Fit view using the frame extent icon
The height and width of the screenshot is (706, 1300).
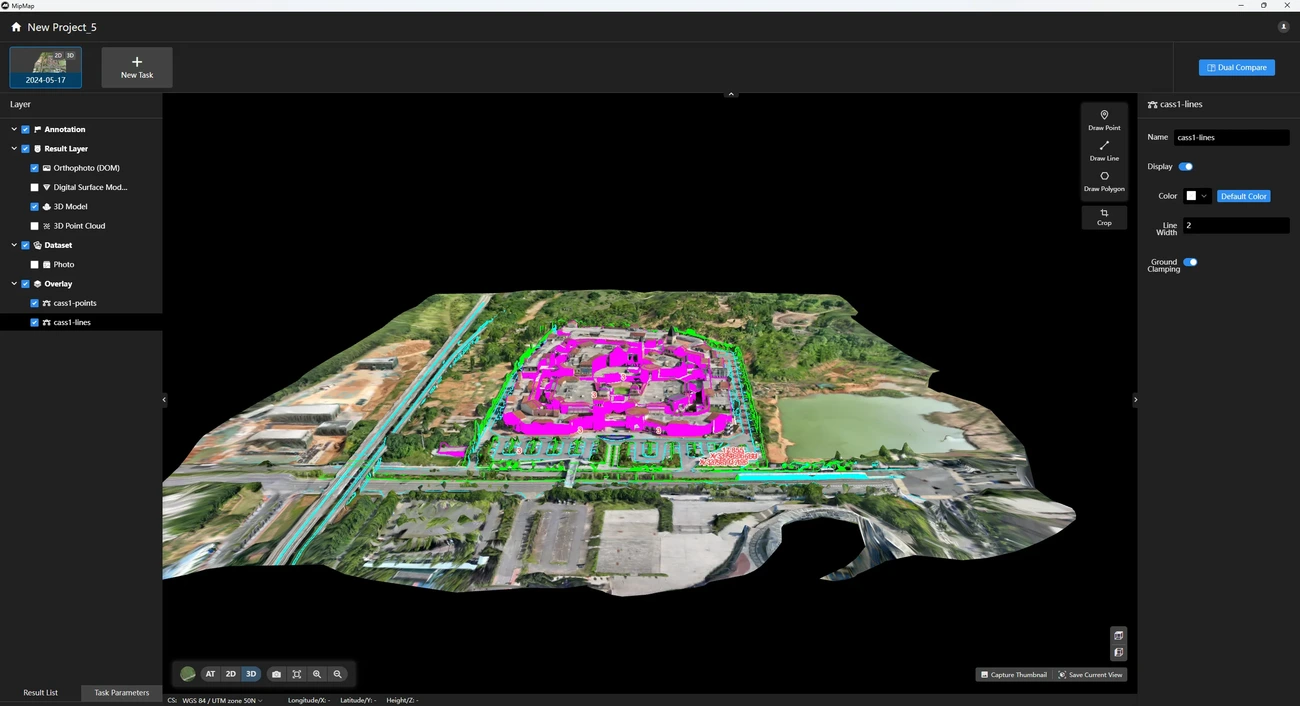(x=297, y=674)
